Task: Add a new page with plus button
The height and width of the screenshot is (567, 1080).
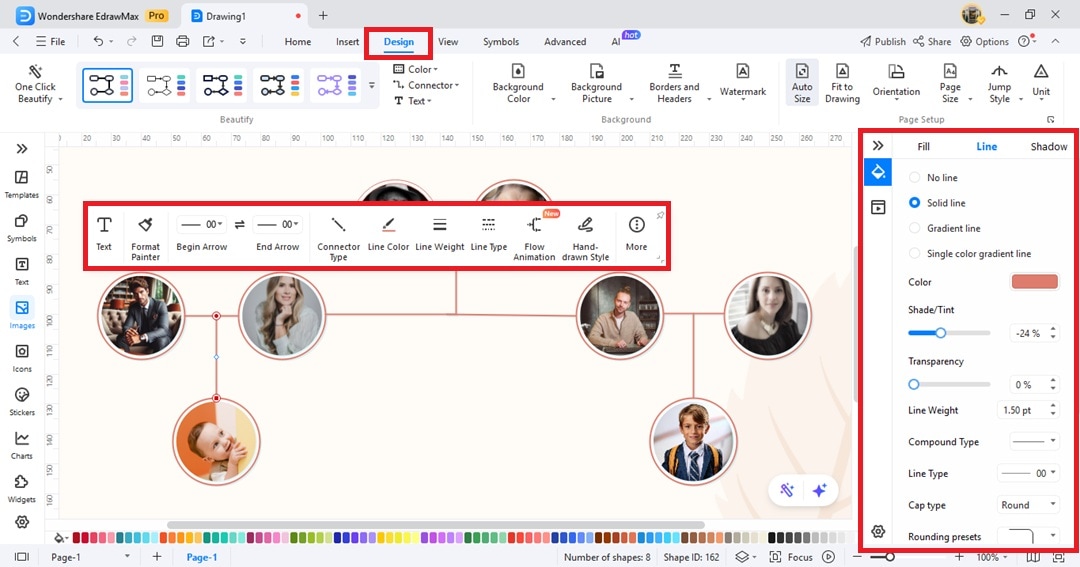Action: pyautogui.click(x=157, y=557)
